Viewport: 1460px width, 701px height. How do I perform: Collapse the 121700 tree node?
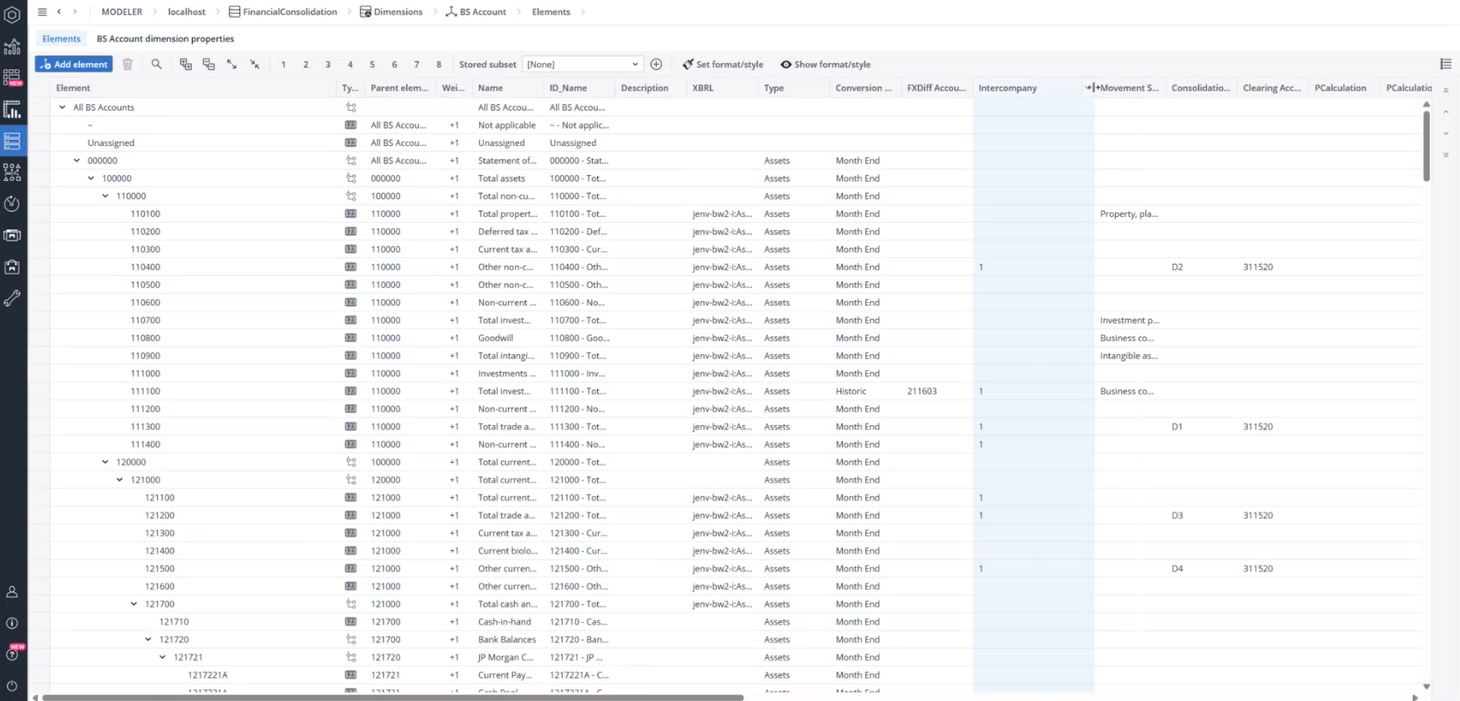tap(134, 604)
